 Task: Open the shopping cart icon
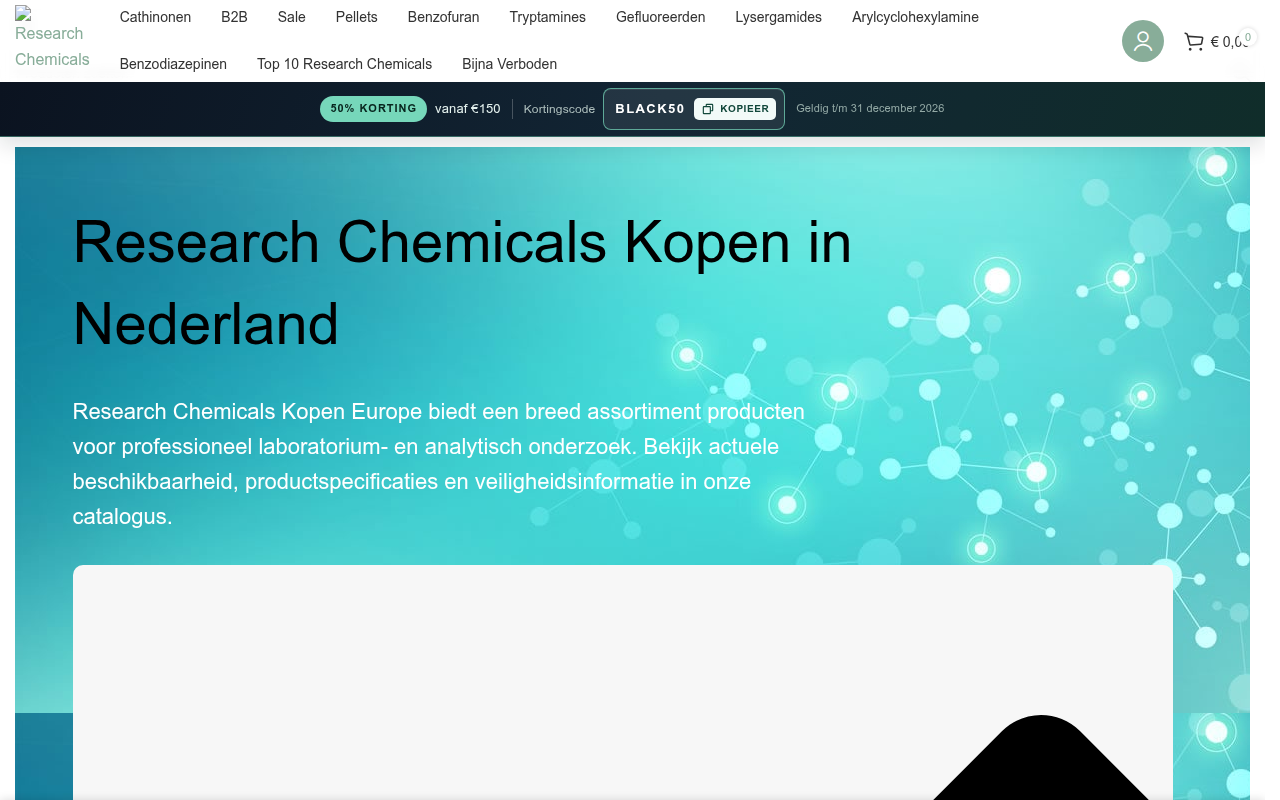1194,42
